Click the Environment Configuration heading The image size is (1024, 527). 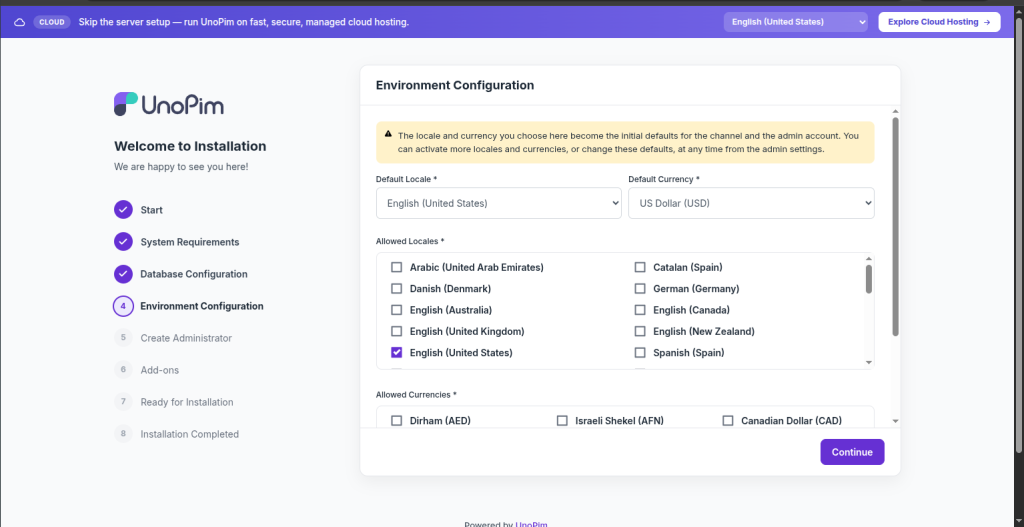point(455,86)
